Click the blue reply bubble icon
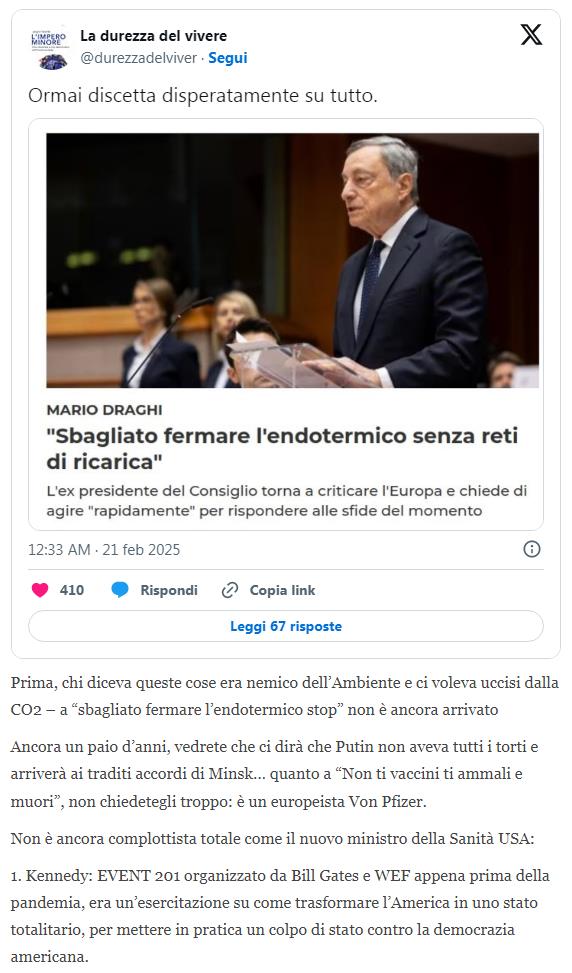Viewport: 572px width, 973px height. 120,590
